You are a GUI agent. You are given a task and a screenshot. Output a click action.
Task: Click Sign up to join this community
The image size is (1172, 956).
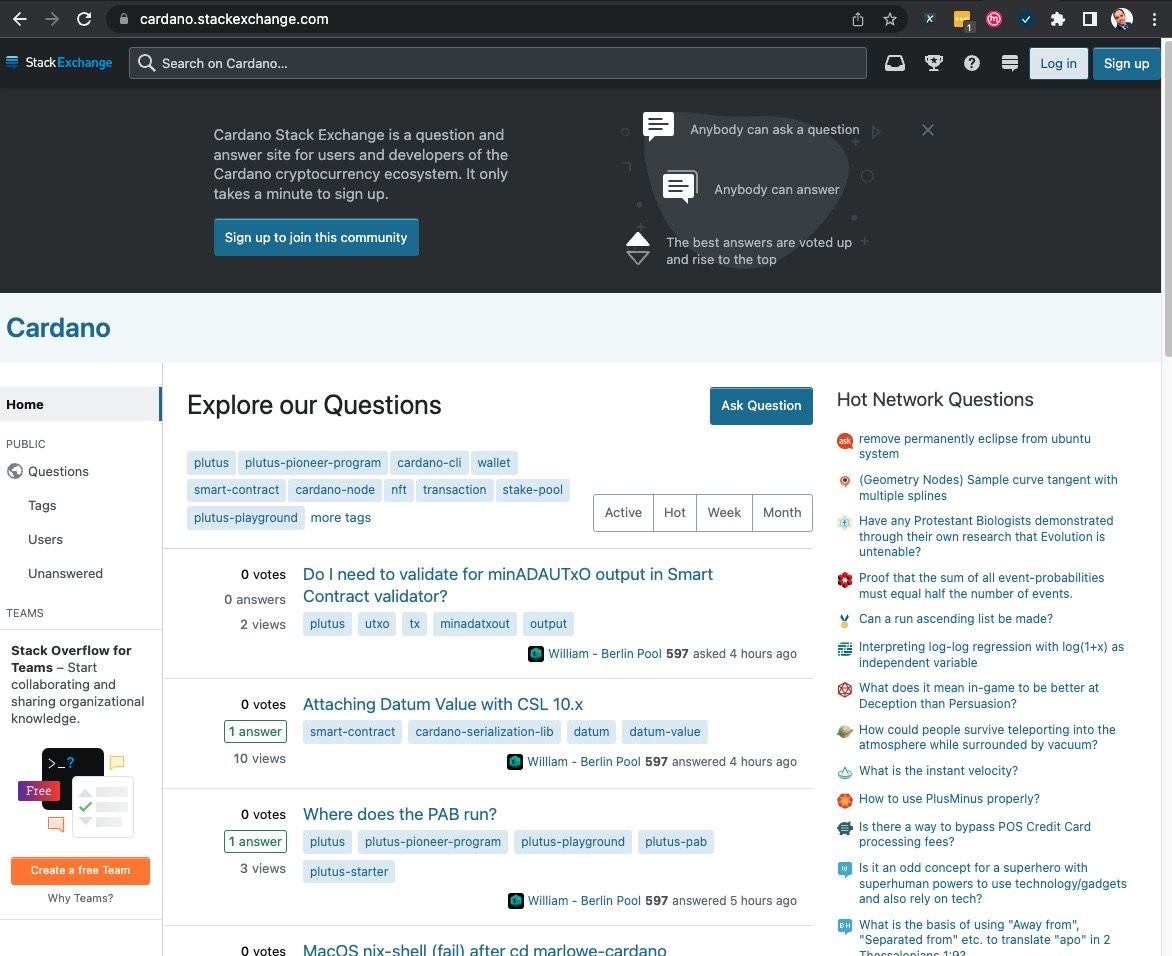click(316, 237)
